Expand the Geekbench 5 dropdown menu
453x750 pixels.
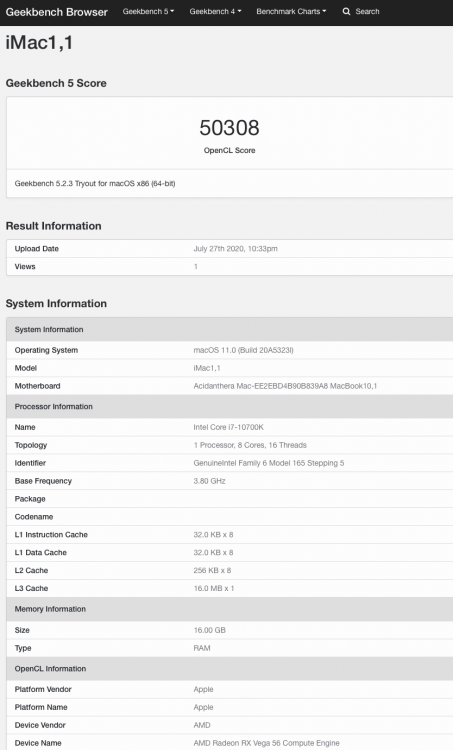click(148, 11)
